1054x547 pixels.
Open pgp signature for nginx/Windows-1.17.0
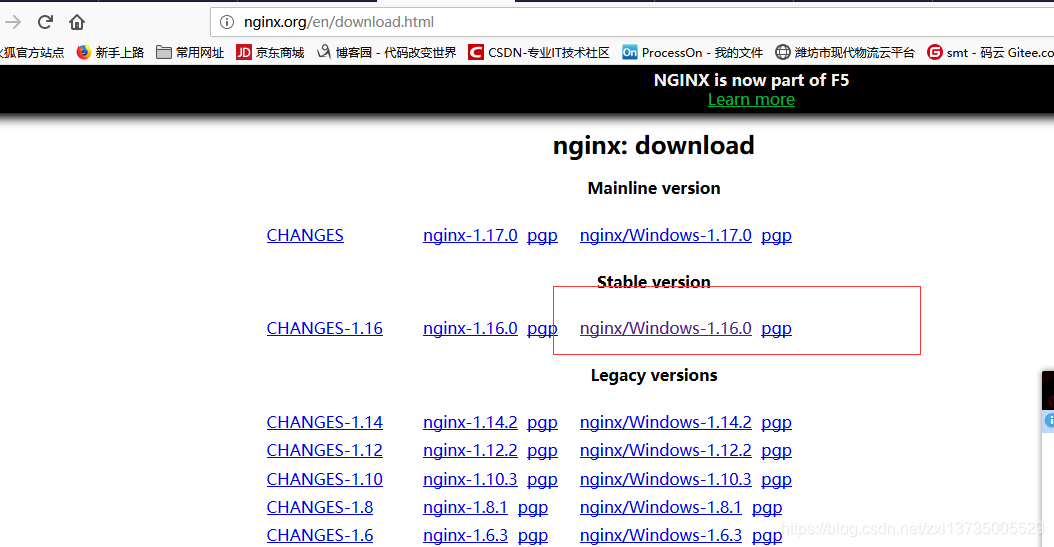[776, 236]
